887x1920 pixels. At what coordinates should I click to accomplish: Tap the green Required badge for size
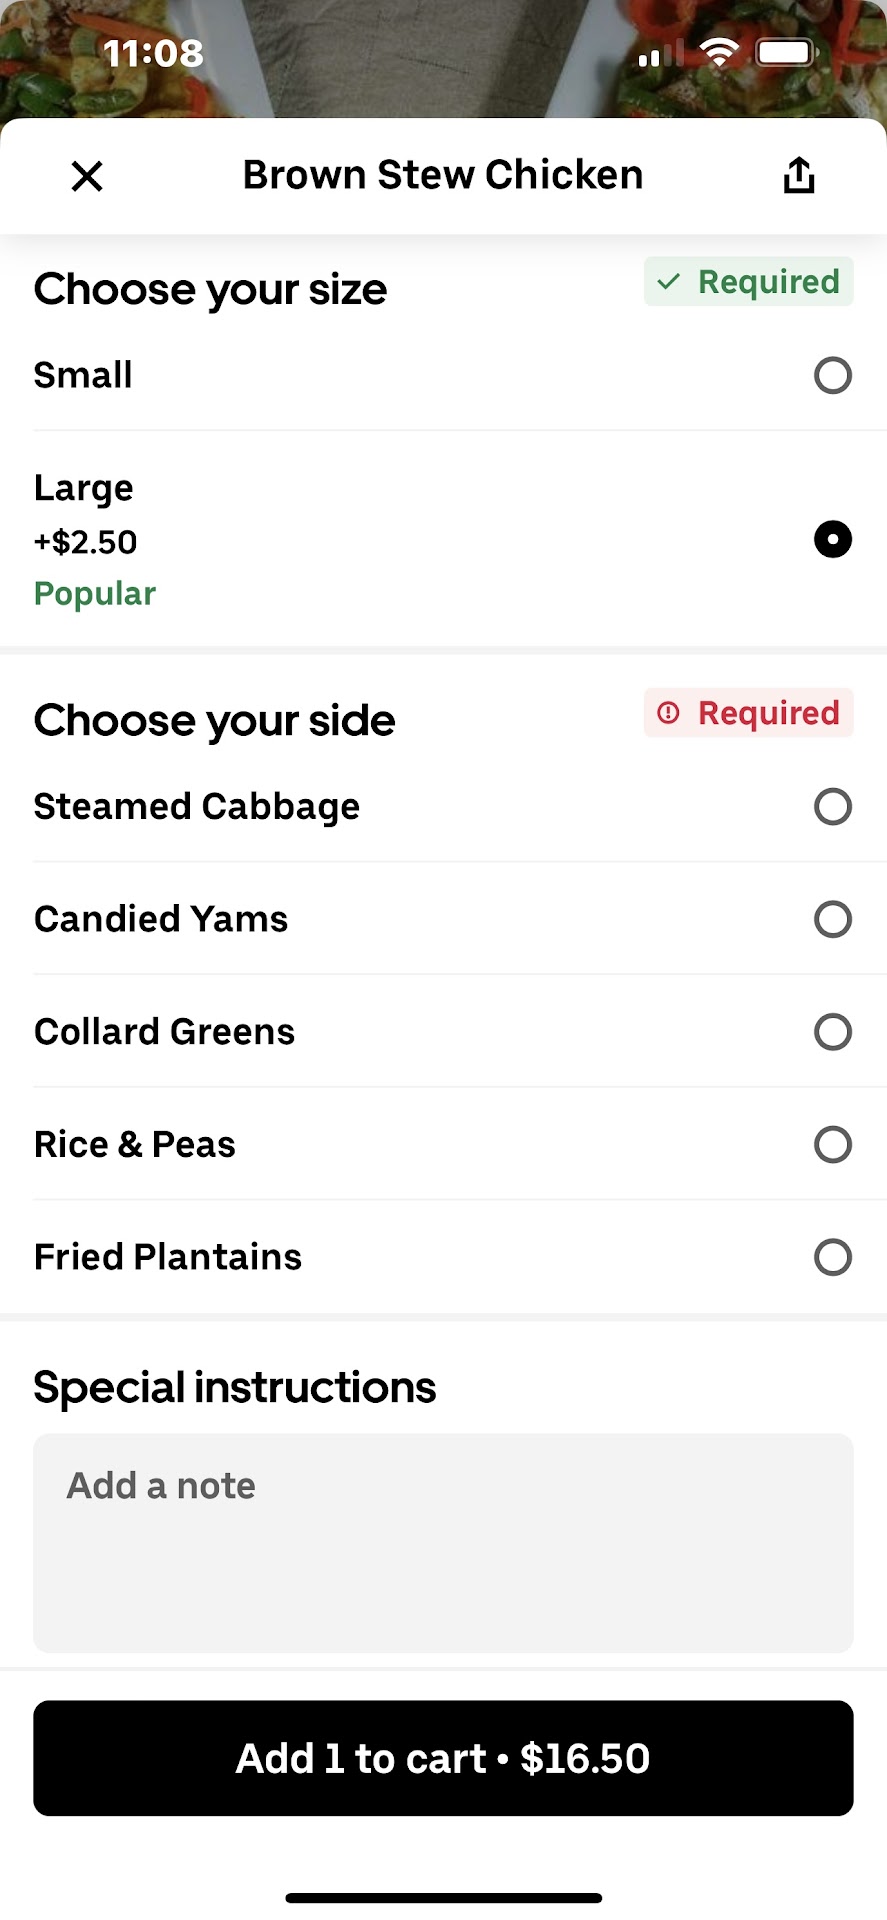(749, 282)
